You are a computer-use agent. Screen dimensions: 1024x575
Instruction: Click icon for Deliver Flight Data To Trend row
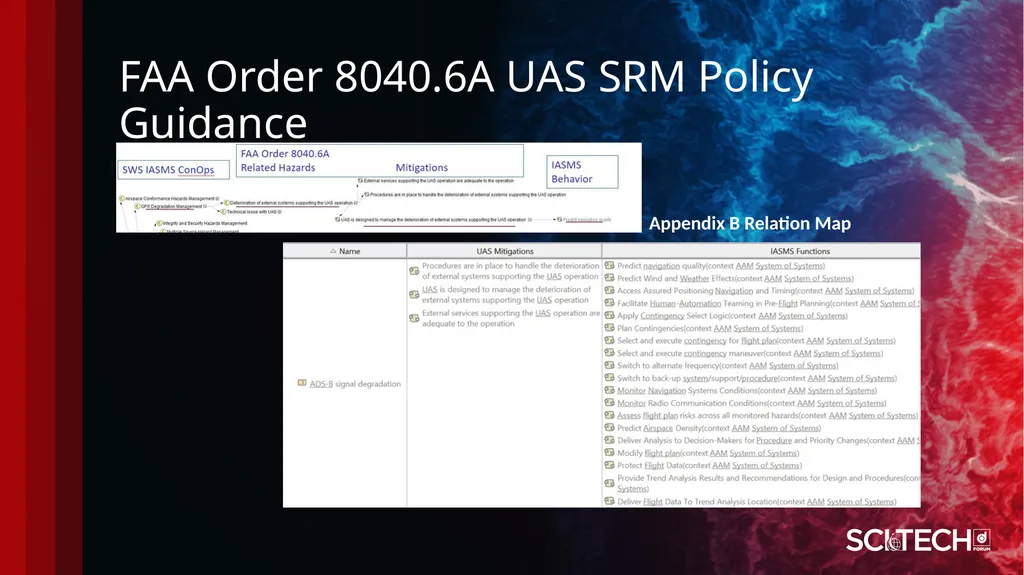[x=609, y=501]
